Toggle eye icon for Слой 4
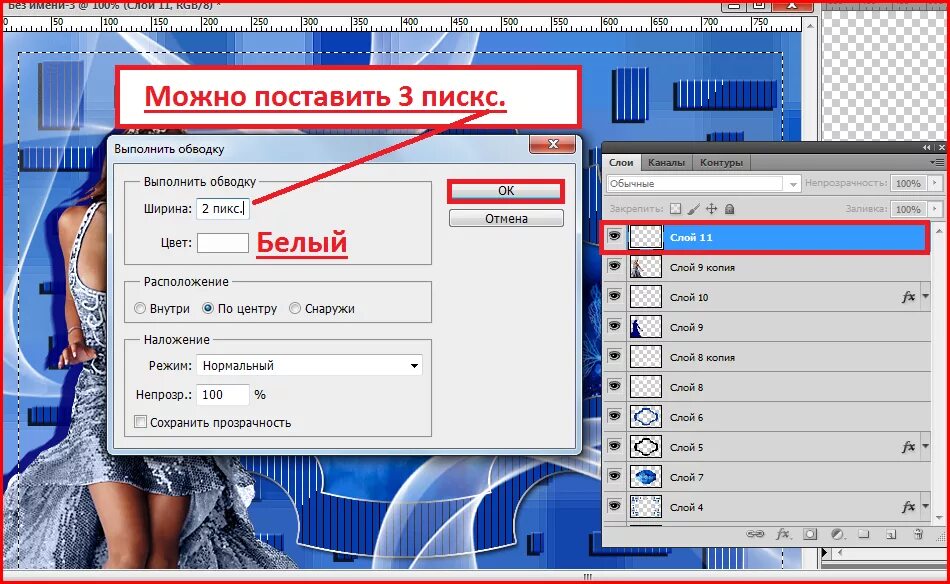Image resolution: width=950 pixels, height=584 pixels. point(614,506)
